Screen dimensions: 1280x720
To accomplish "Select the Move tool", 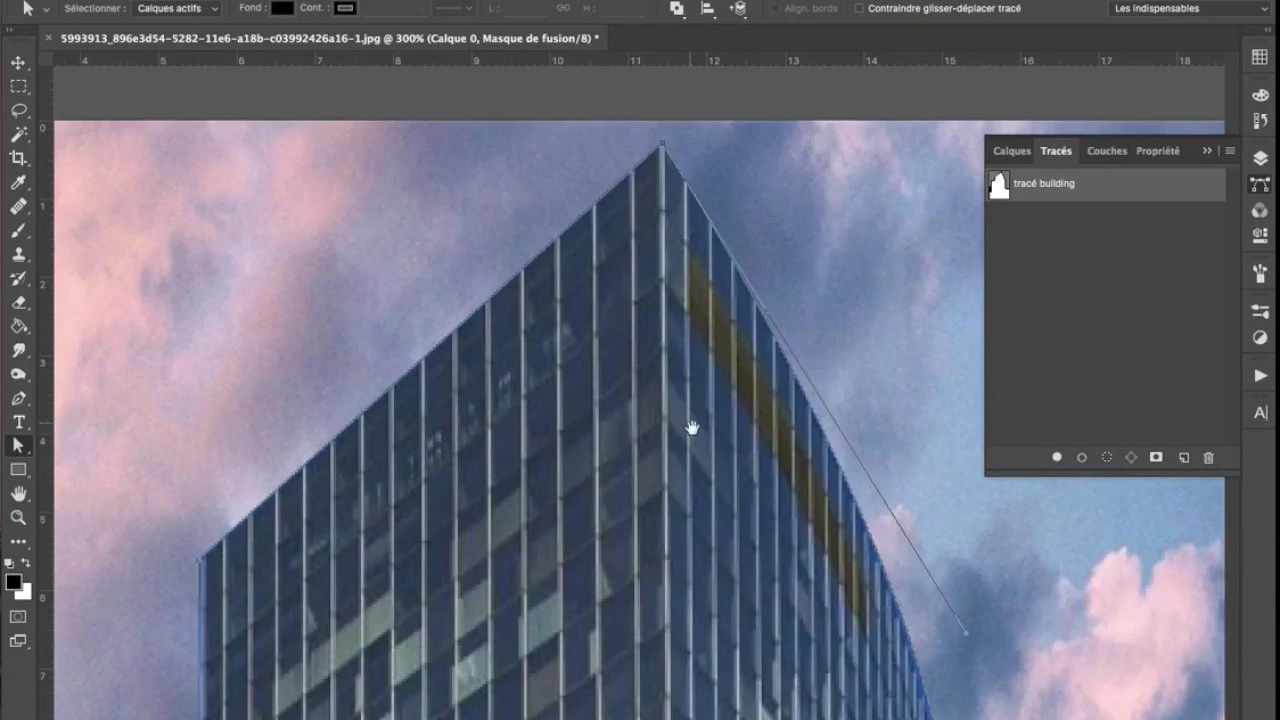I will pyautogui.click(x=18, y=62).
